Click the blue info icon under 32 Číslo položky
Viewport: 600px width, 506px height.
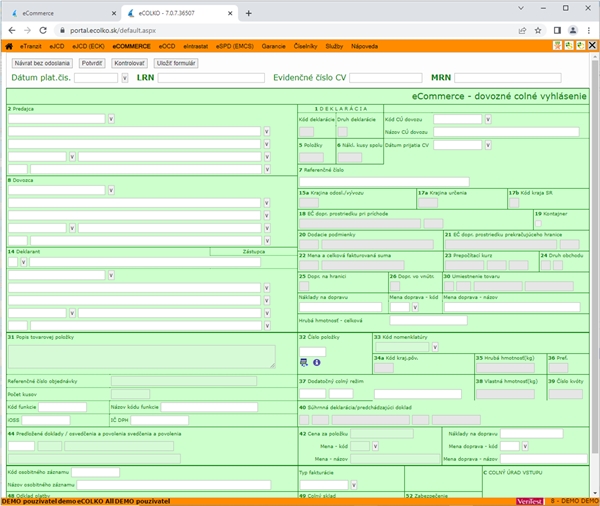point(316,362)
